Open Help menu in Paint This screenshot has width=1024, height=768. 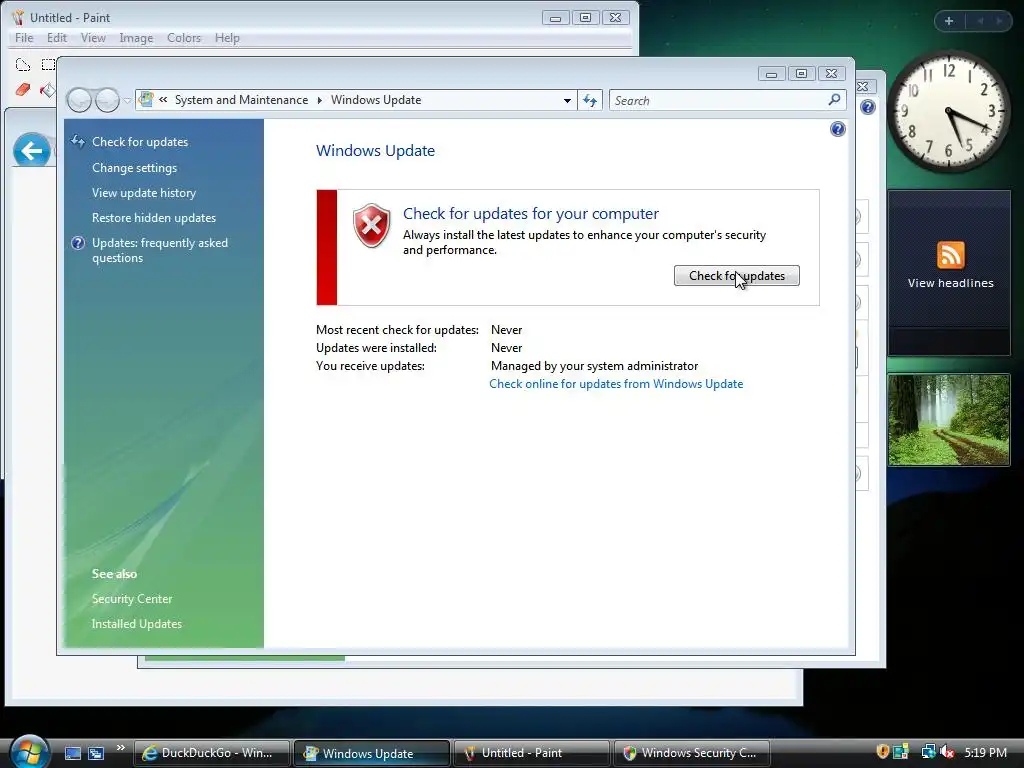point(227,38)
